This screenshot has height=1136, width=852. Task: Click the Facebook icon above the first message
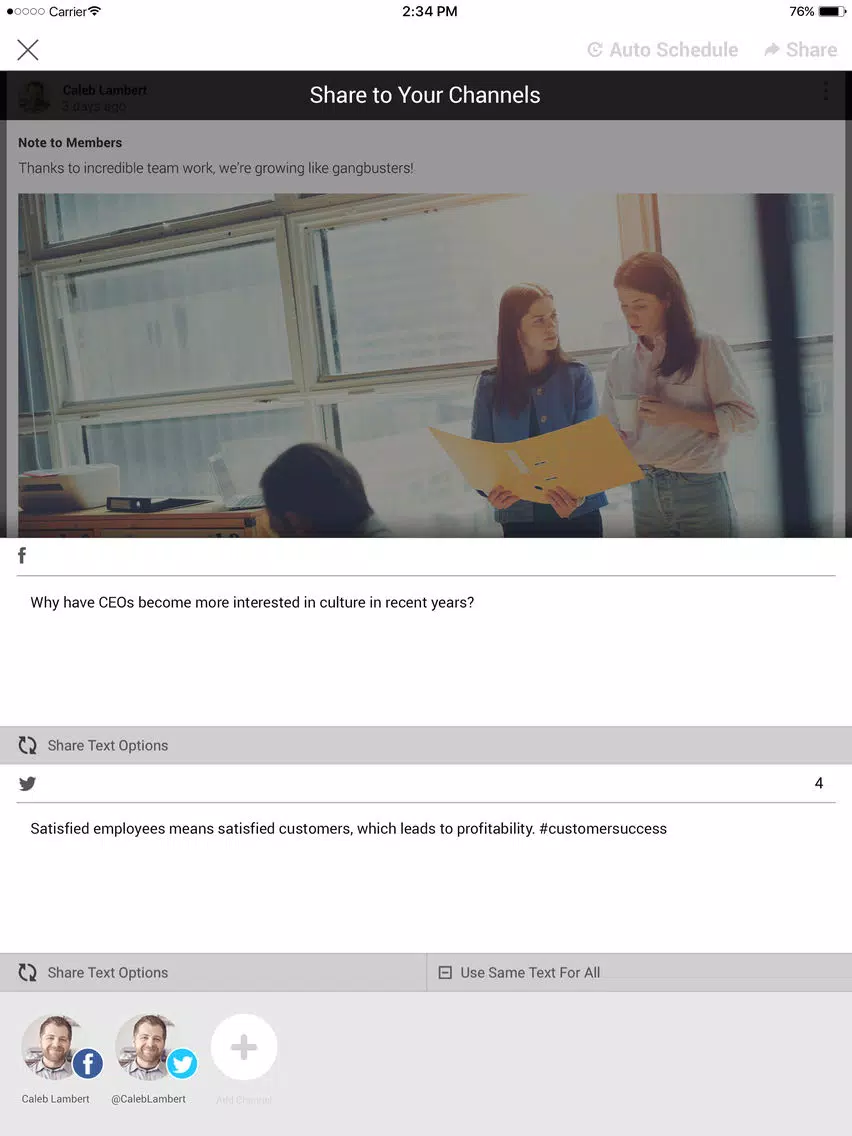[x=22, y=556]
